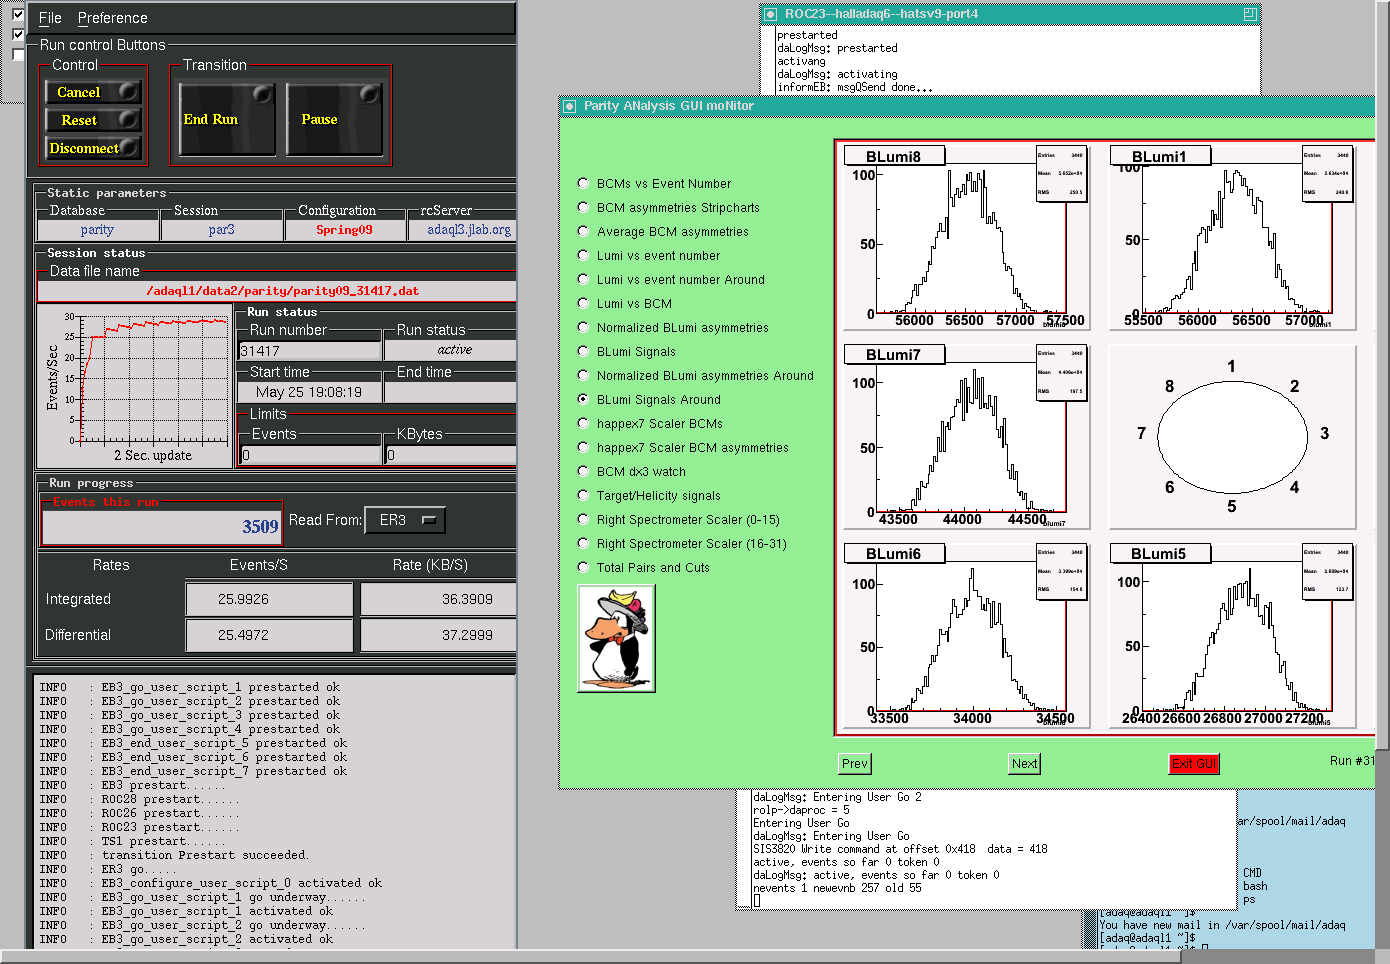
Task: Choose Normalized BLumi asymmetries Around option
Action: tap(583, 375)
